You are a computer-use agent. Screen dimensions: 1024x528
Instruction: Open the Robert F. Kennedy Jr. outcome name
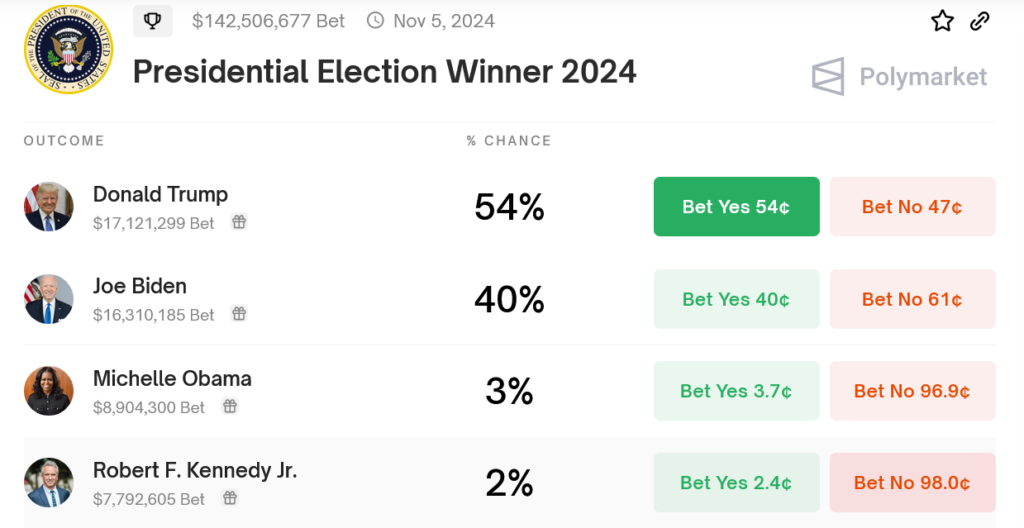pyautogui.click(x=195, y=470)
